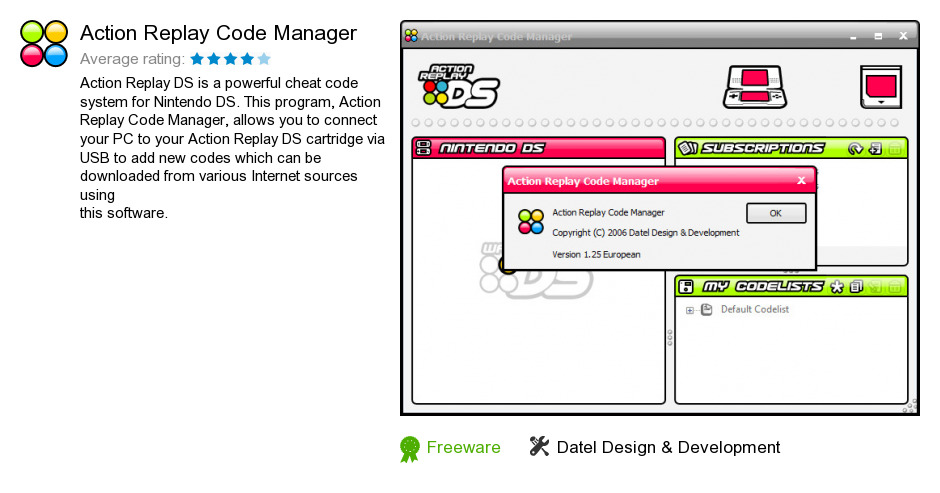The width and height of the screenshot is (940, 493).
Task: Close the Action Replay Code Manager dialog
Action: [802, 181]
